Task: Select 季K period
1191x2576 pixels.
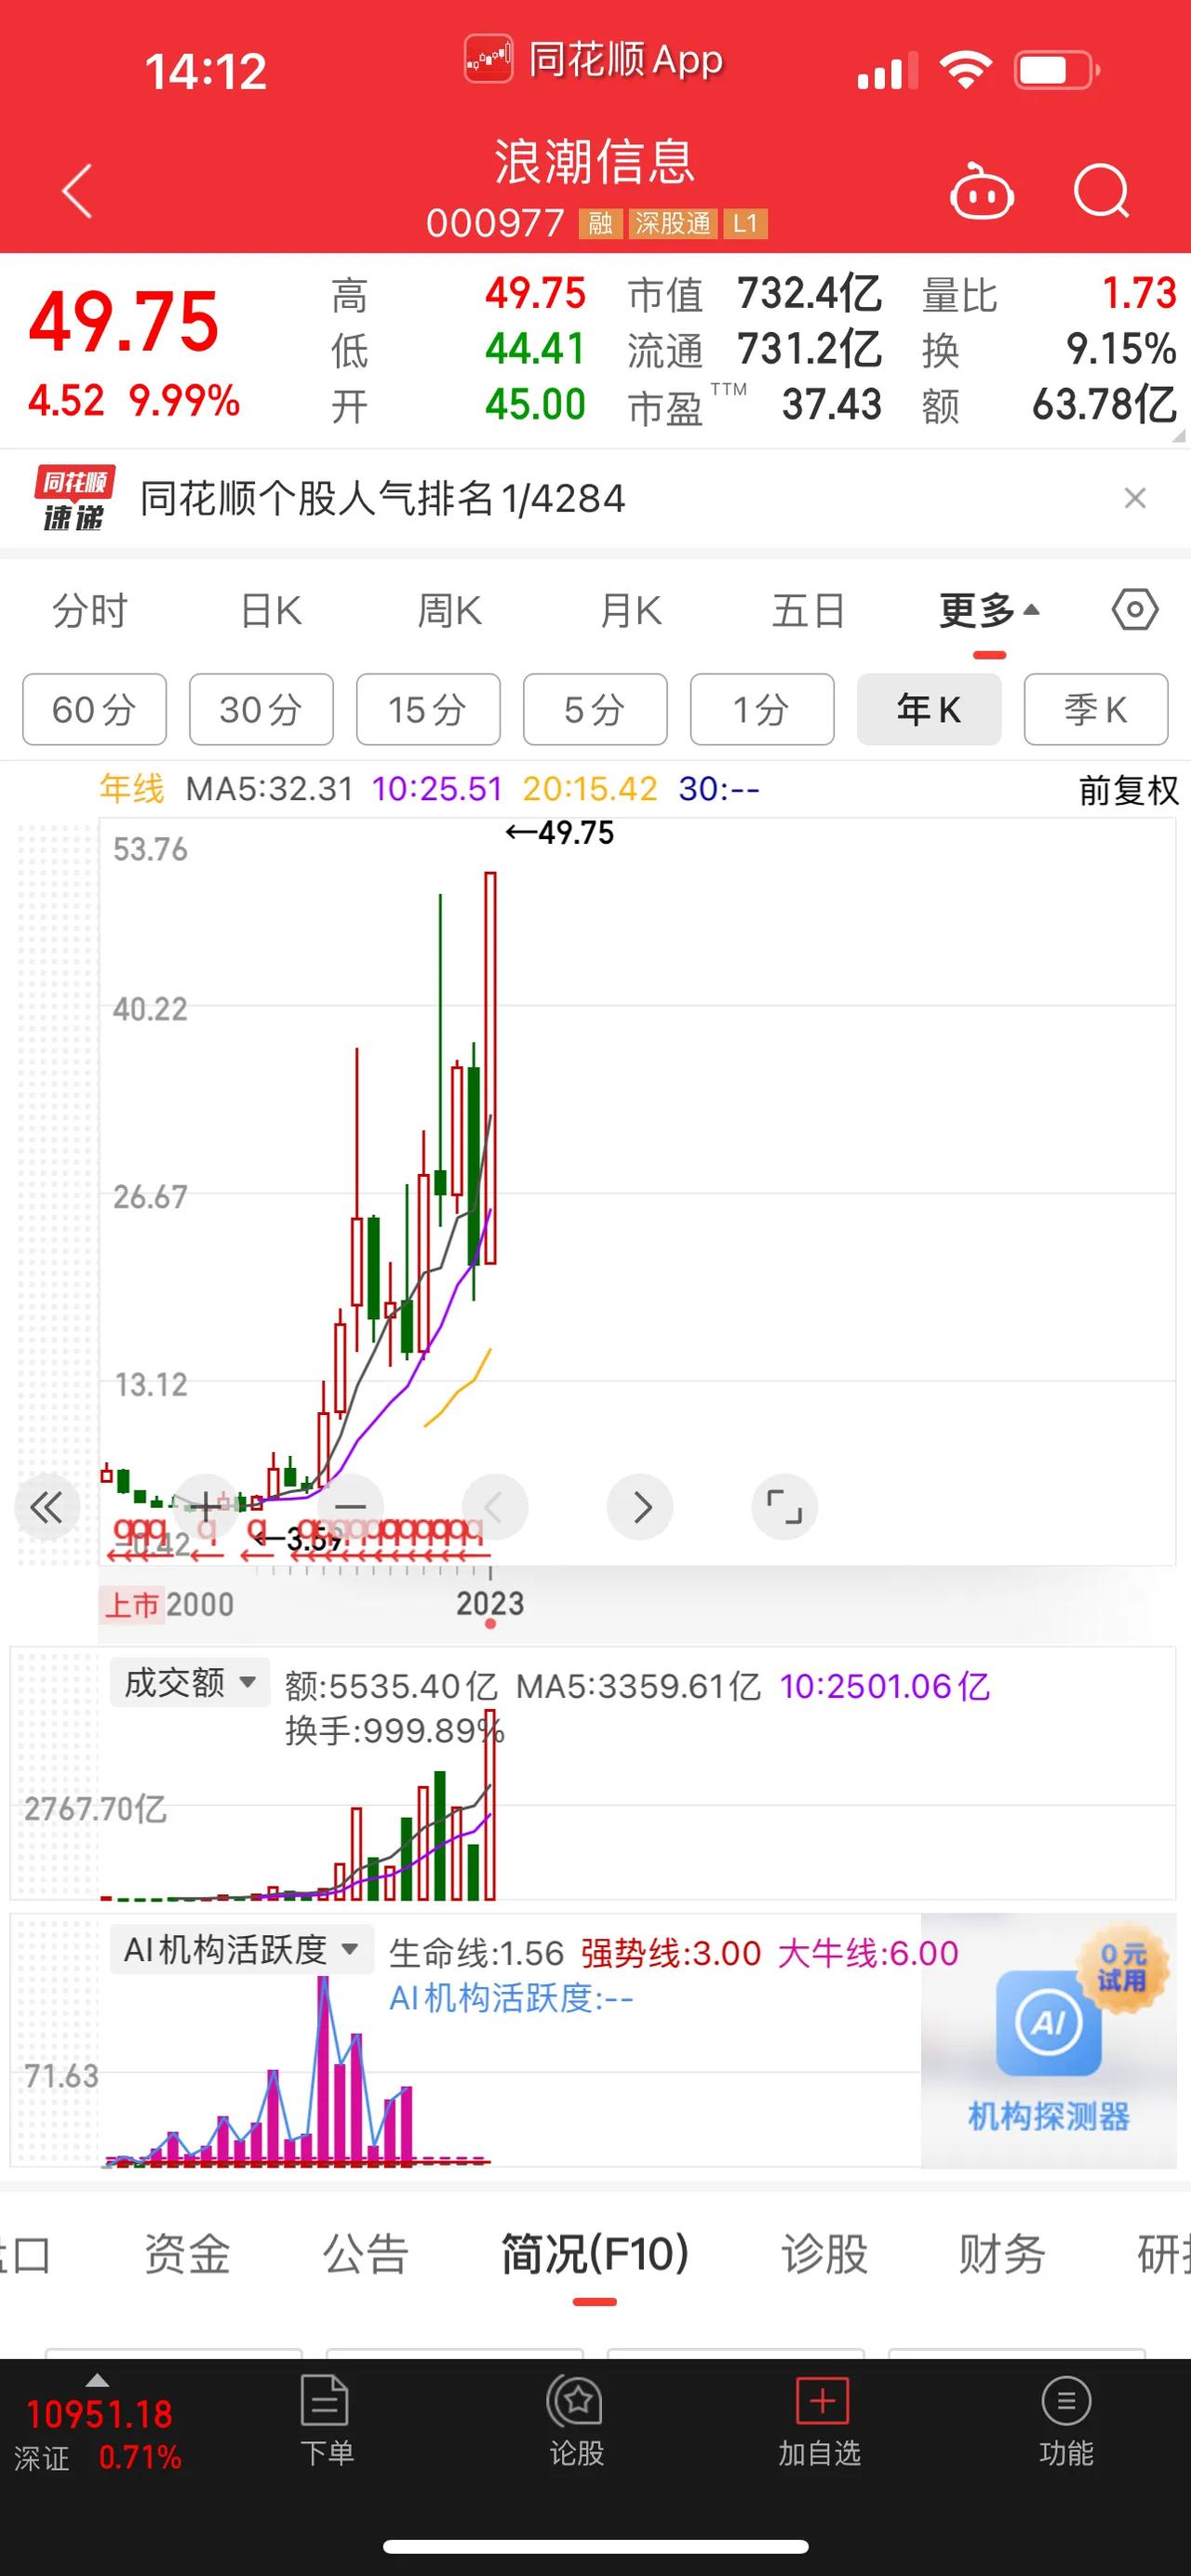Action: pyautogui.click(x=1096, y=709)
